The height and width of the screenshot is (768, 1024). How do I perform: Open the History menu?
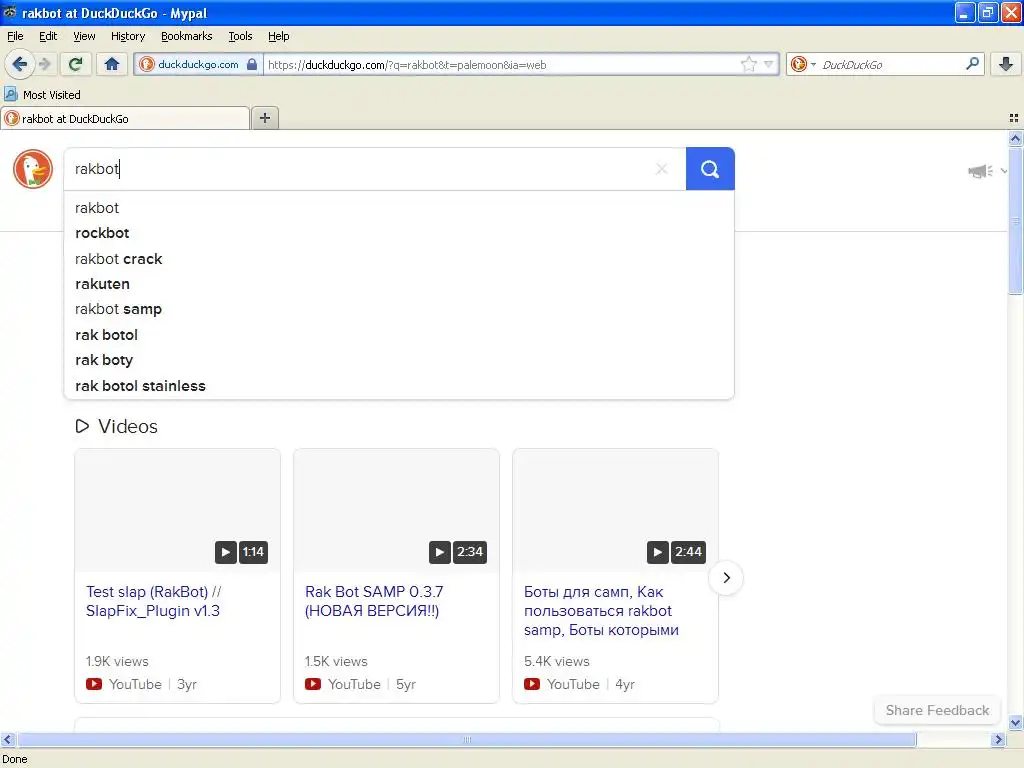tap(127, 36)
